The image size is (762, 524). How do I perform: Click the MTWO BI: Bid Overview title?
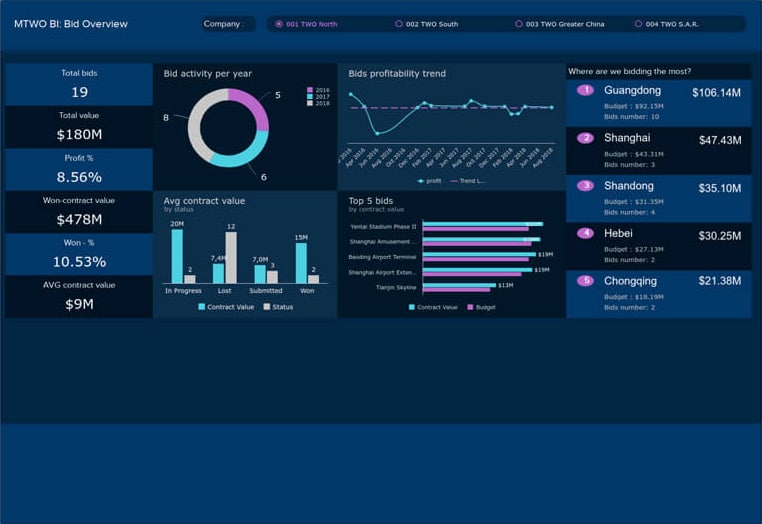coord(71,24)
